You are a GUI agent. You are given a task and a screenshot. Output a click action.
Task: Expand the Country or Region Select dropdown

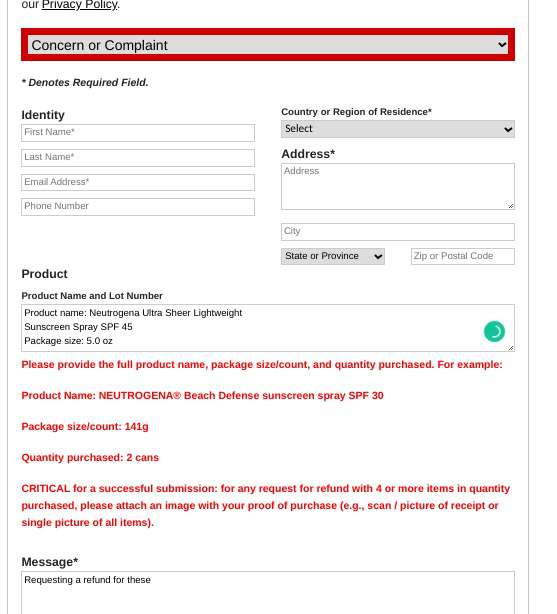click(398, 129)
